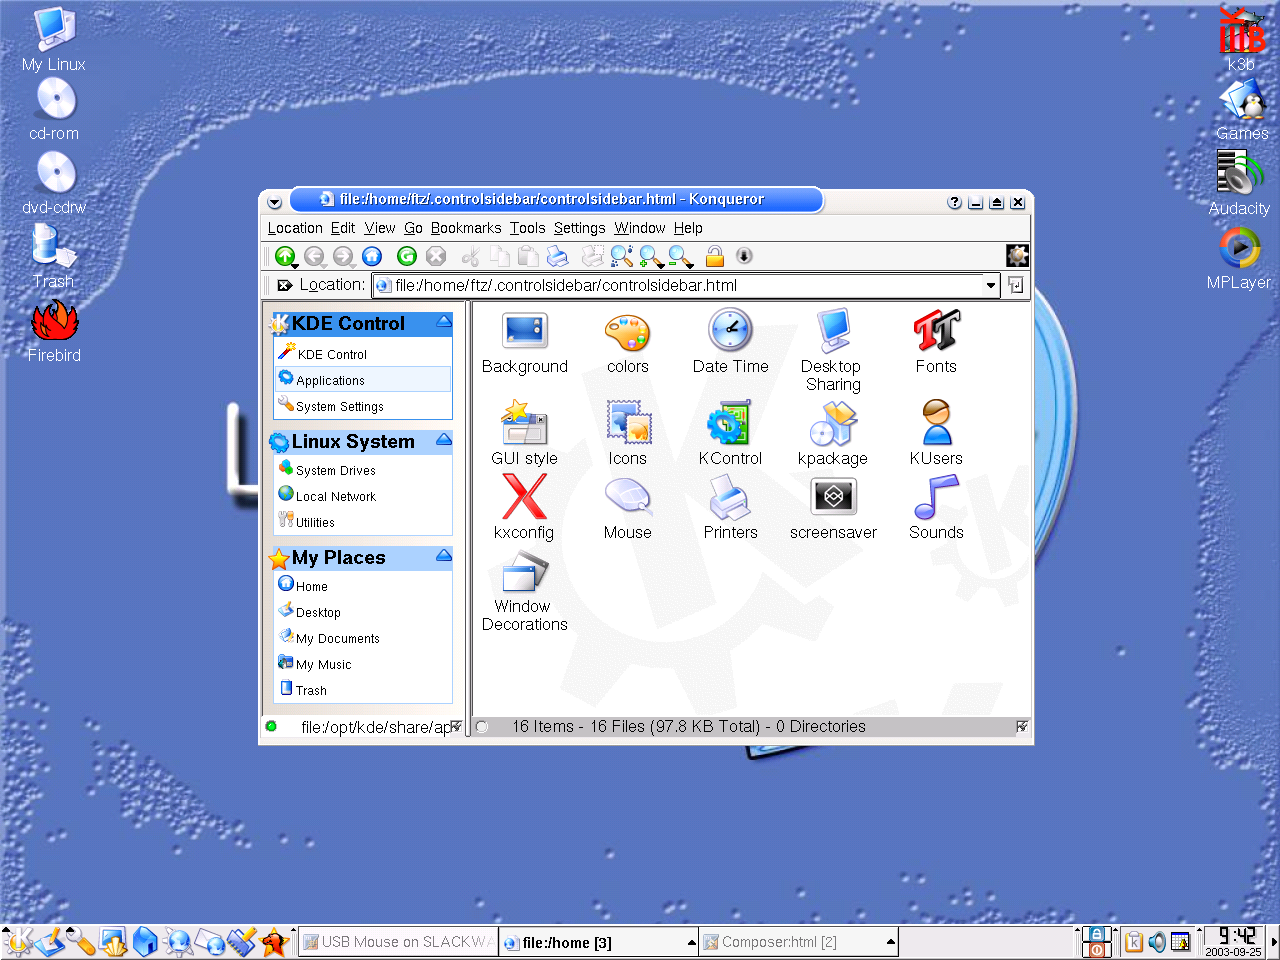Image resolution: width=1280 pixels, height=960 pixels.
Task: Open the Location URL history dropdown
Action: [x=991, y=285]
